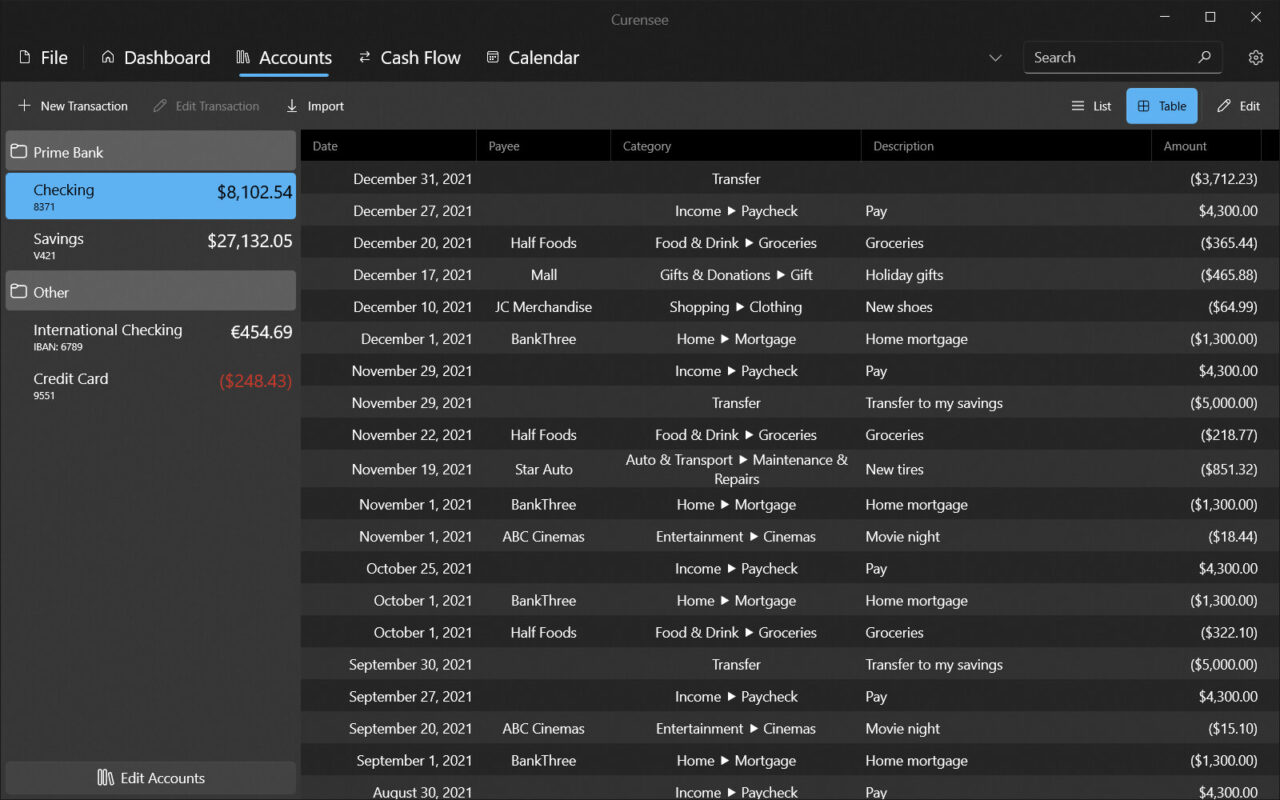
Task: Select the September 1, 2021 date cell
Action: (x=414, y=761)
